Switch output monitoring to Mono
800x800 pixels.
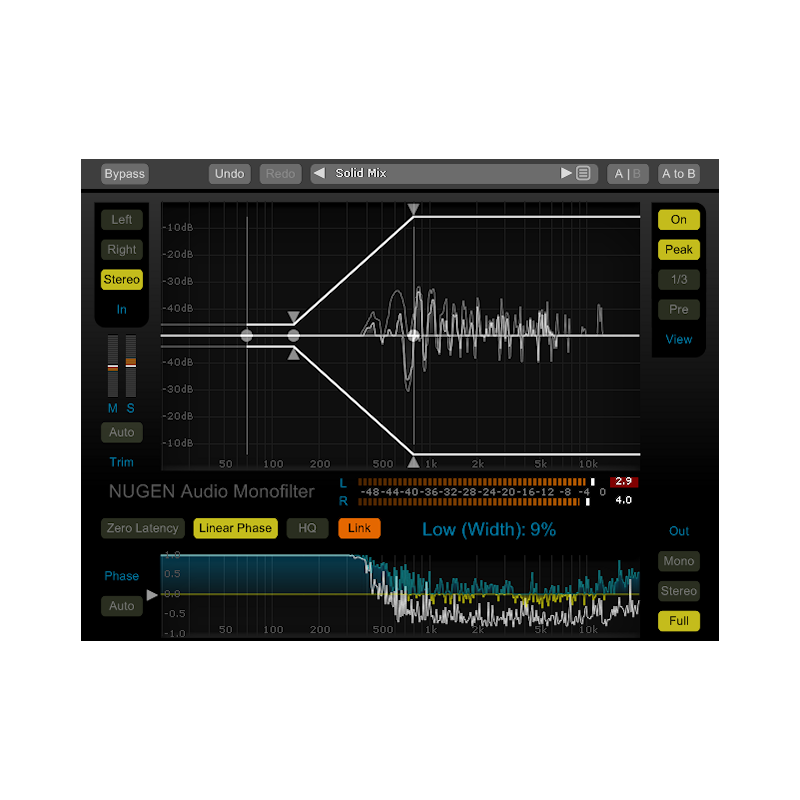click(x=679, y=561)
